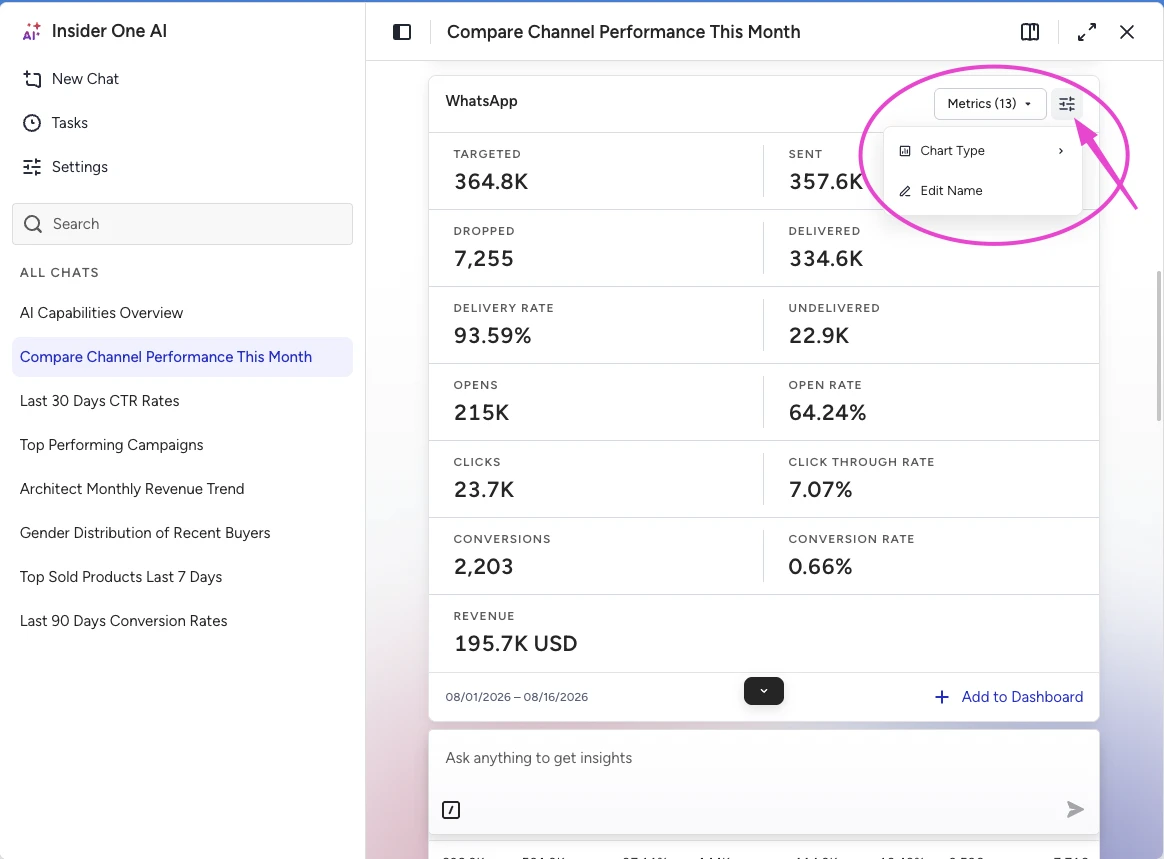The image size is (1164, 859).
Task: Toggle the sidebar panel icon
Action: pos(402,32)
